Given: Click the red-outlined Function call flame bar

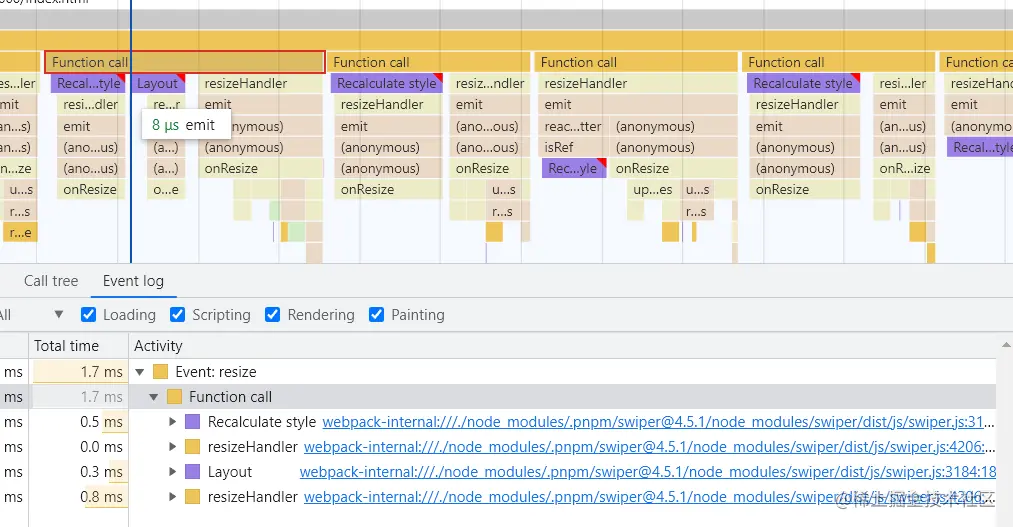Looking at the screenshot, I should click(185, 62).
